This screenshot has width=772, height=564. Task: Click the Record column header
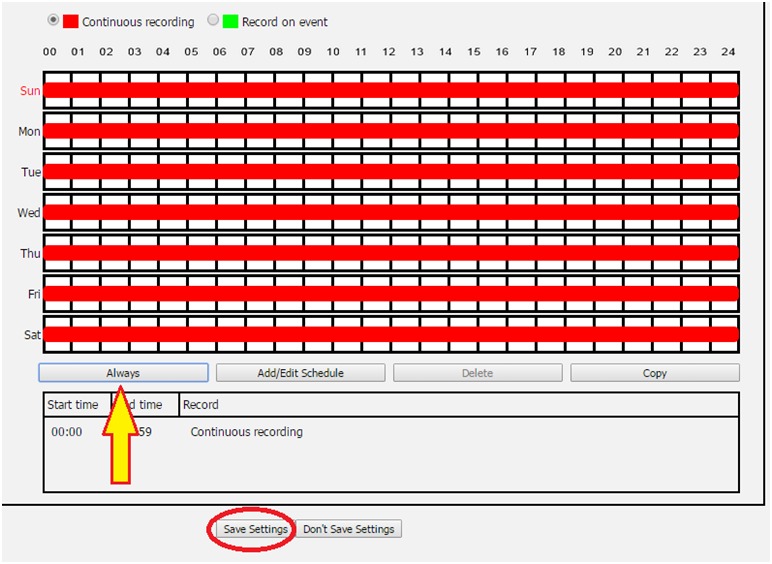pyautogui.click(x=200, y=405)
